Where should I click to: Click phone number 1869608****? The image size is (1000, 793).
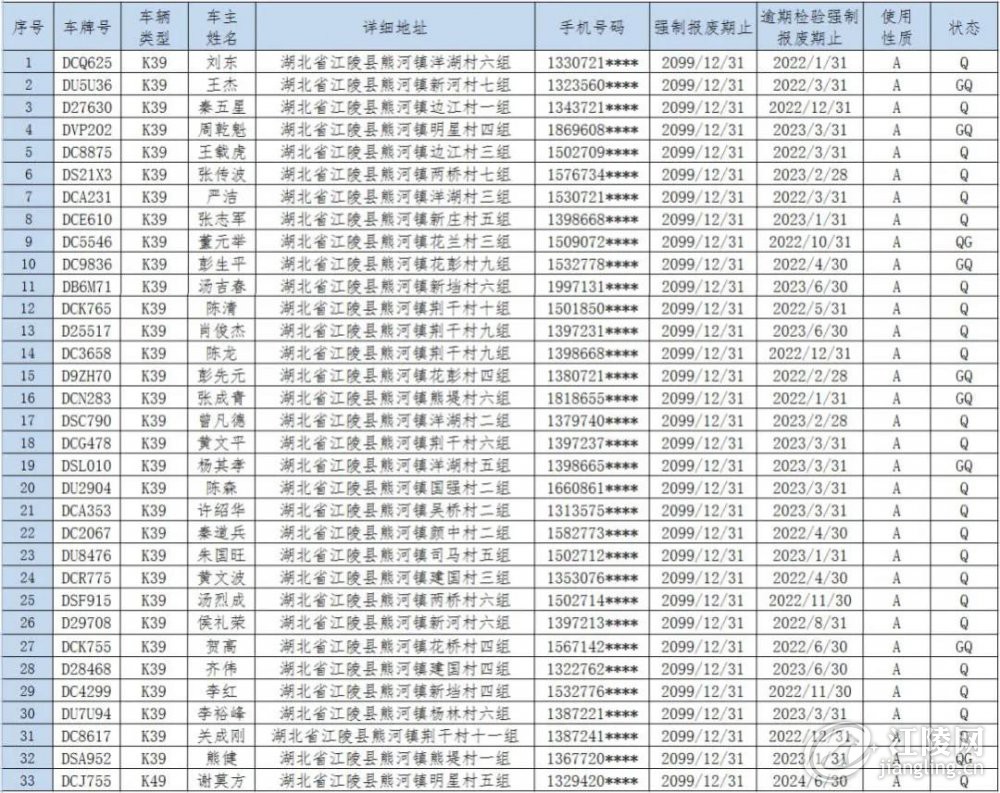[x=592, y=130]
